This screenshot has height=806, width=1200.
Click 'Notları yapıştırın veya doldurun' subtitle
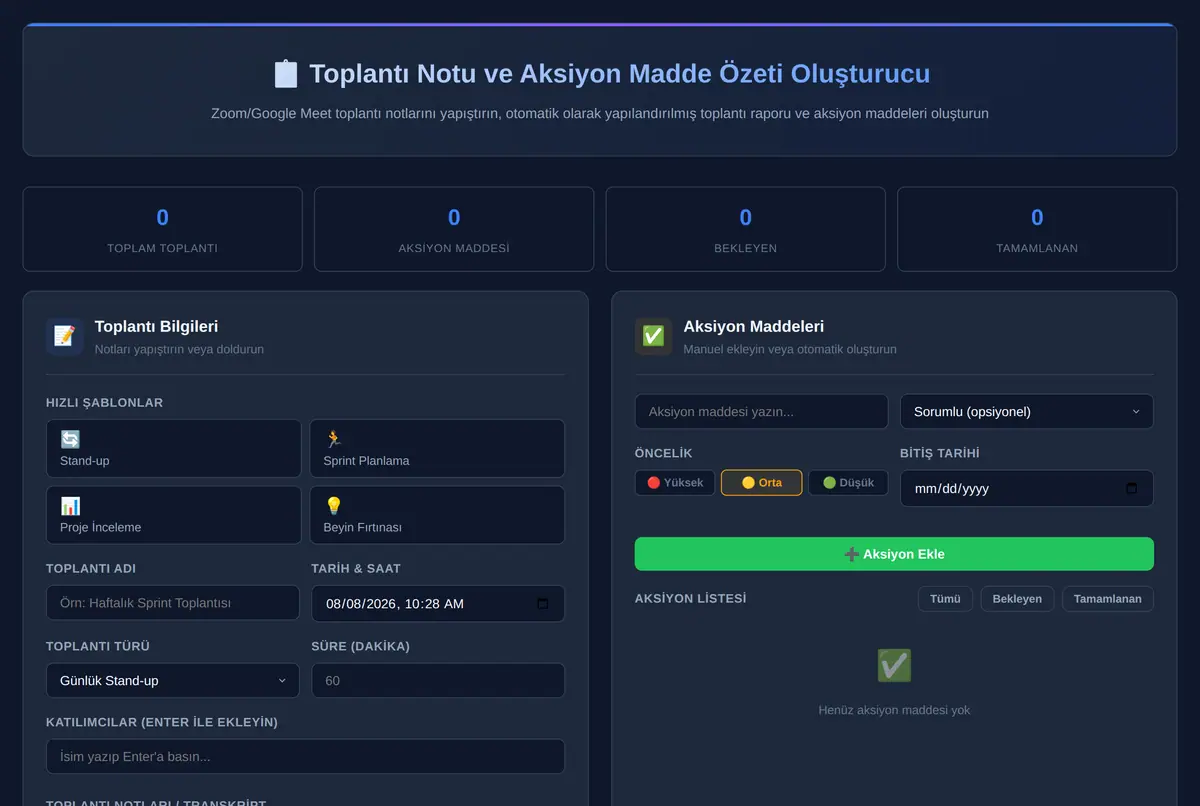click(x=179, y=350)
